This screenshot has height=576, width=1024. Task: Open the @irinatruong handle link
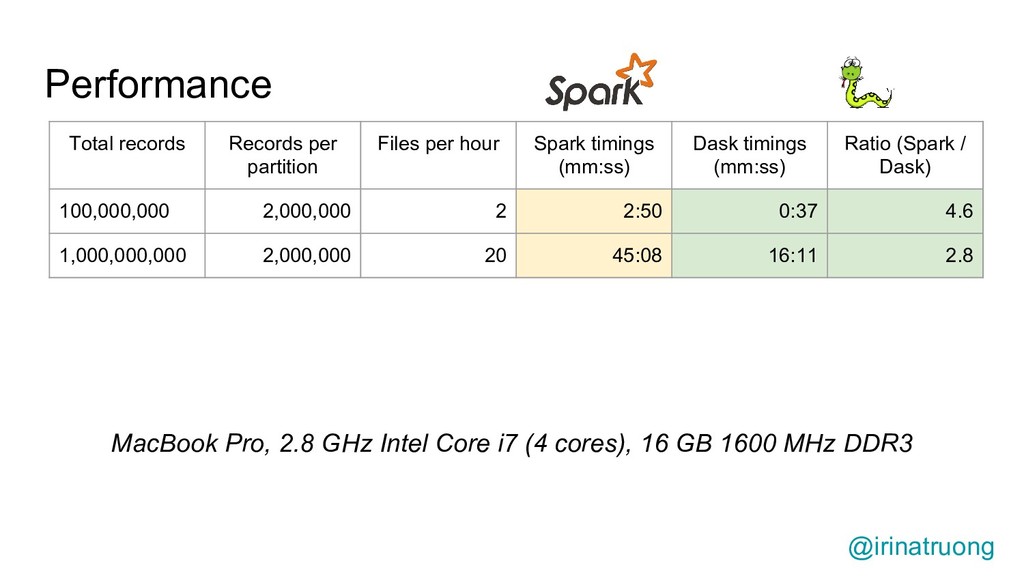click(x=921, y=547)
